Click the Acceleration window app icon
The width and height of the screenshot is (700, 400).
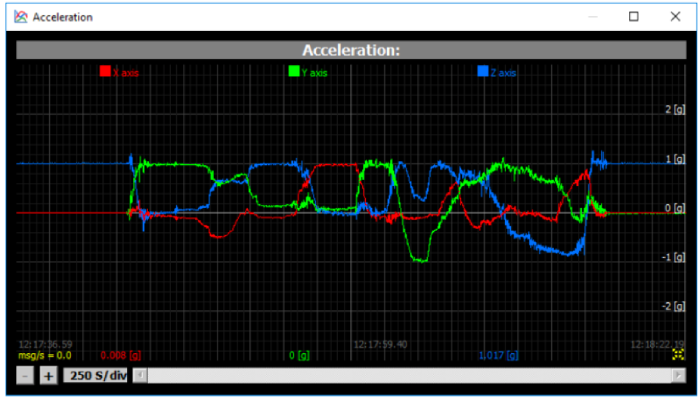pos(21,17)
